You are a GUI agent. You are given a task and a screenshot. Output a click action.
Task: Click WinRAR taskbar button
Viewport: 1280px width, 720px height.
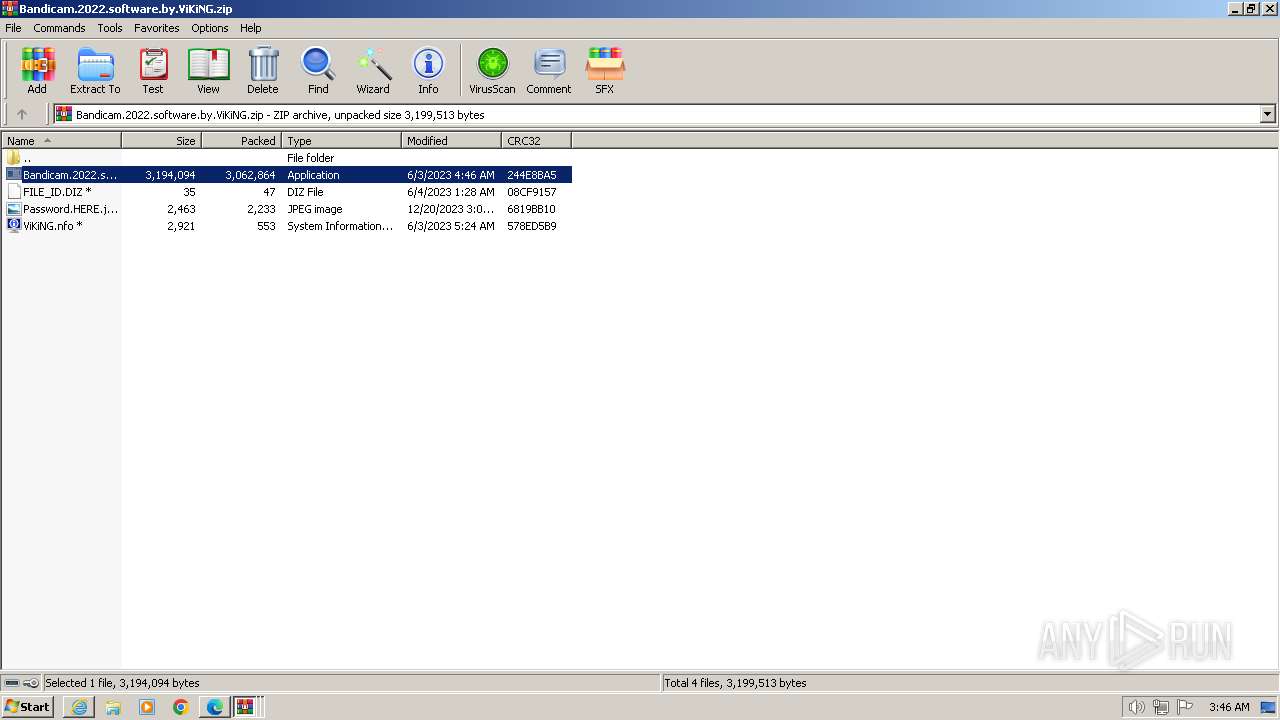246,707
